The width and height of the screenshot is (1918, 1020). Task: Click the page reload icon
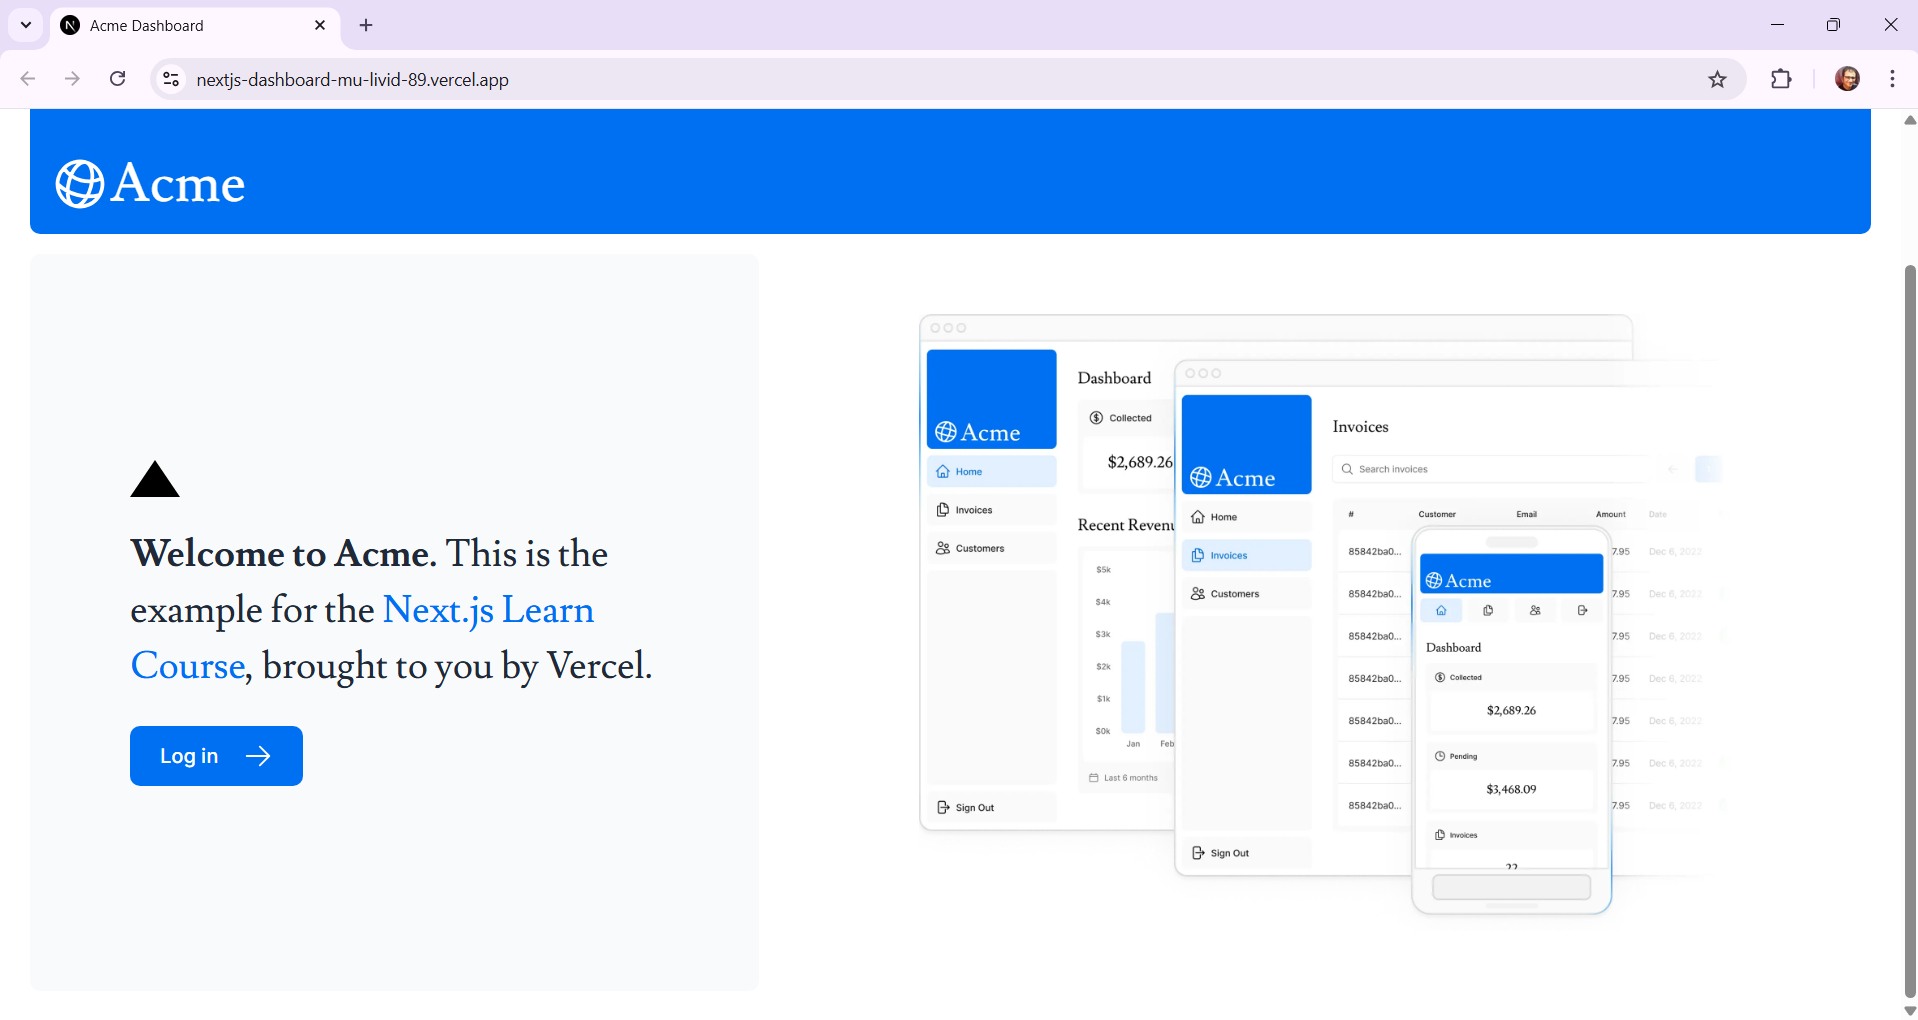pyautogui.click(x=117, y=79)
